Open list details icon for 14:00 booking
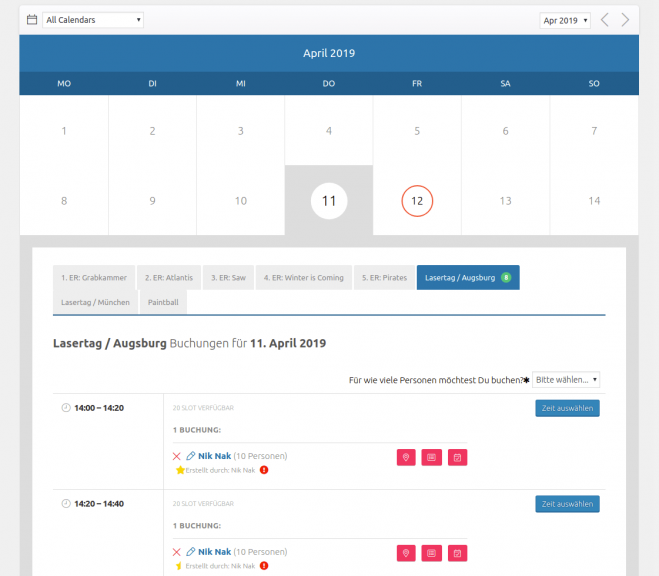This screenshot has width=659, height=576. click(x=431, y=457)
